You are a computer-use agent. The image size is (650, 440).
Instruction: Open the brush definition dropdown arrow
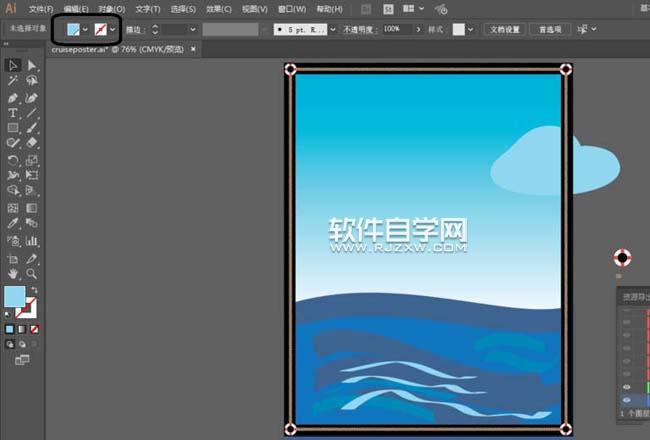332,29
